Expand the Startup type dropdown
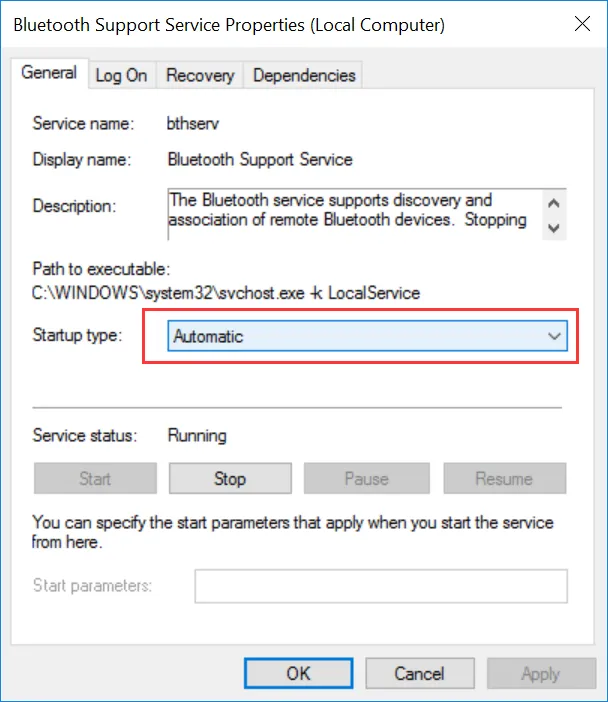 [356, 337]
